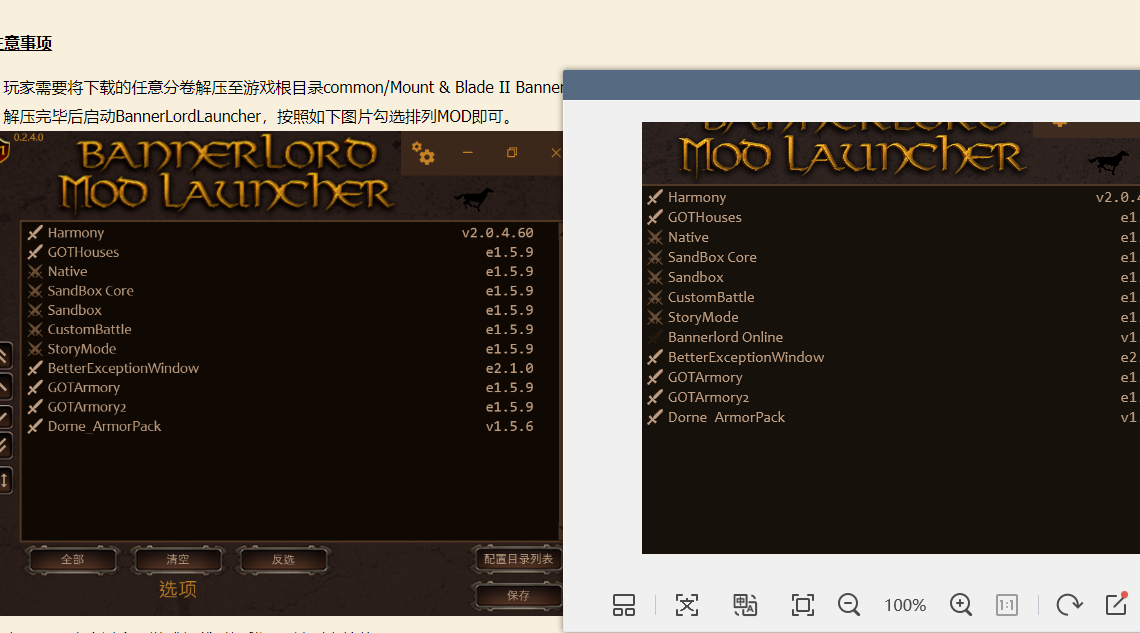The height and width of the screenshot is (633, 1140).
Task: Open the edit icon with red dot
Action: pyautogui.click(x=1116, y=604)
